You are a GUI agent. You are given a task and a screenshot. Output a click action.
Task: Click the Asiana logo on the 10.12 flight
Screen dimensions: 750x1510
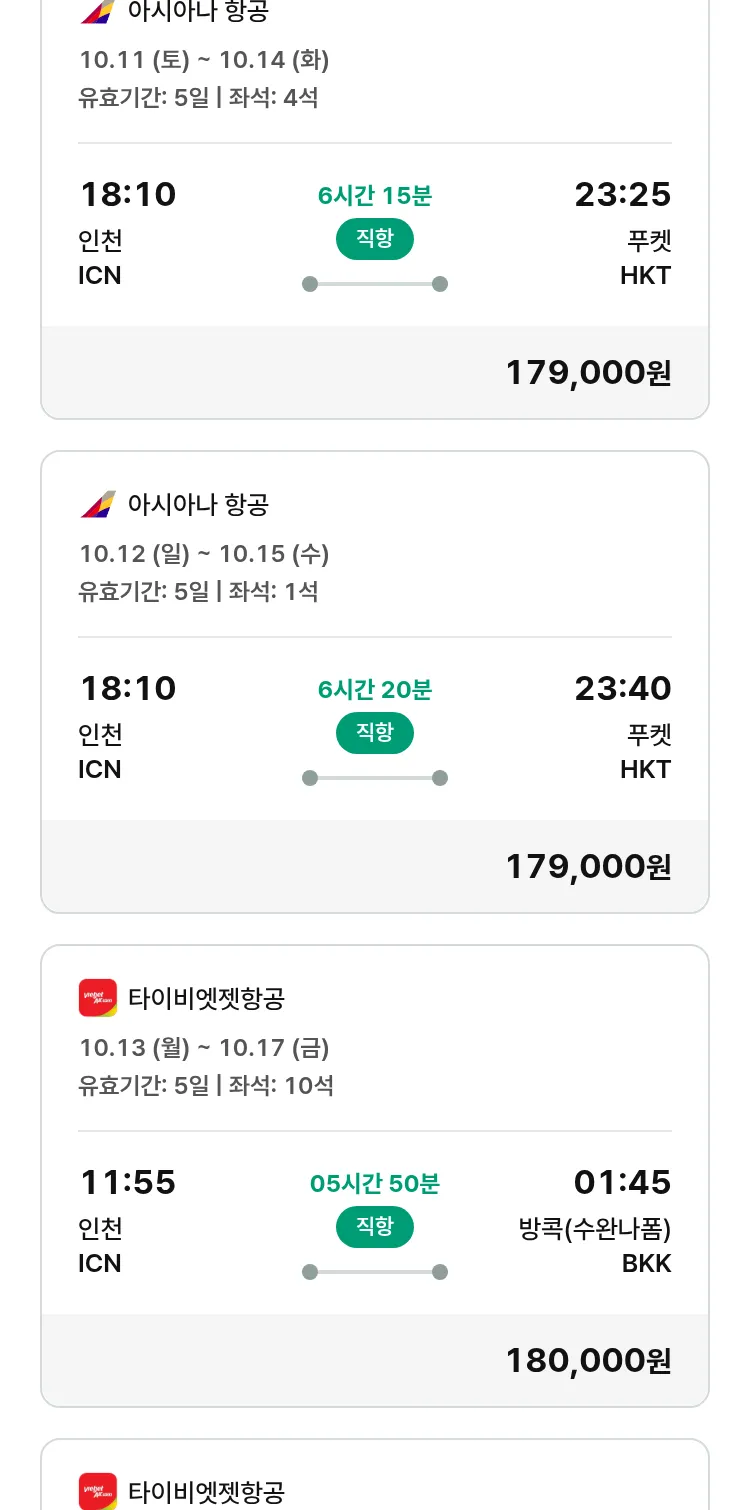pos(98,504)
